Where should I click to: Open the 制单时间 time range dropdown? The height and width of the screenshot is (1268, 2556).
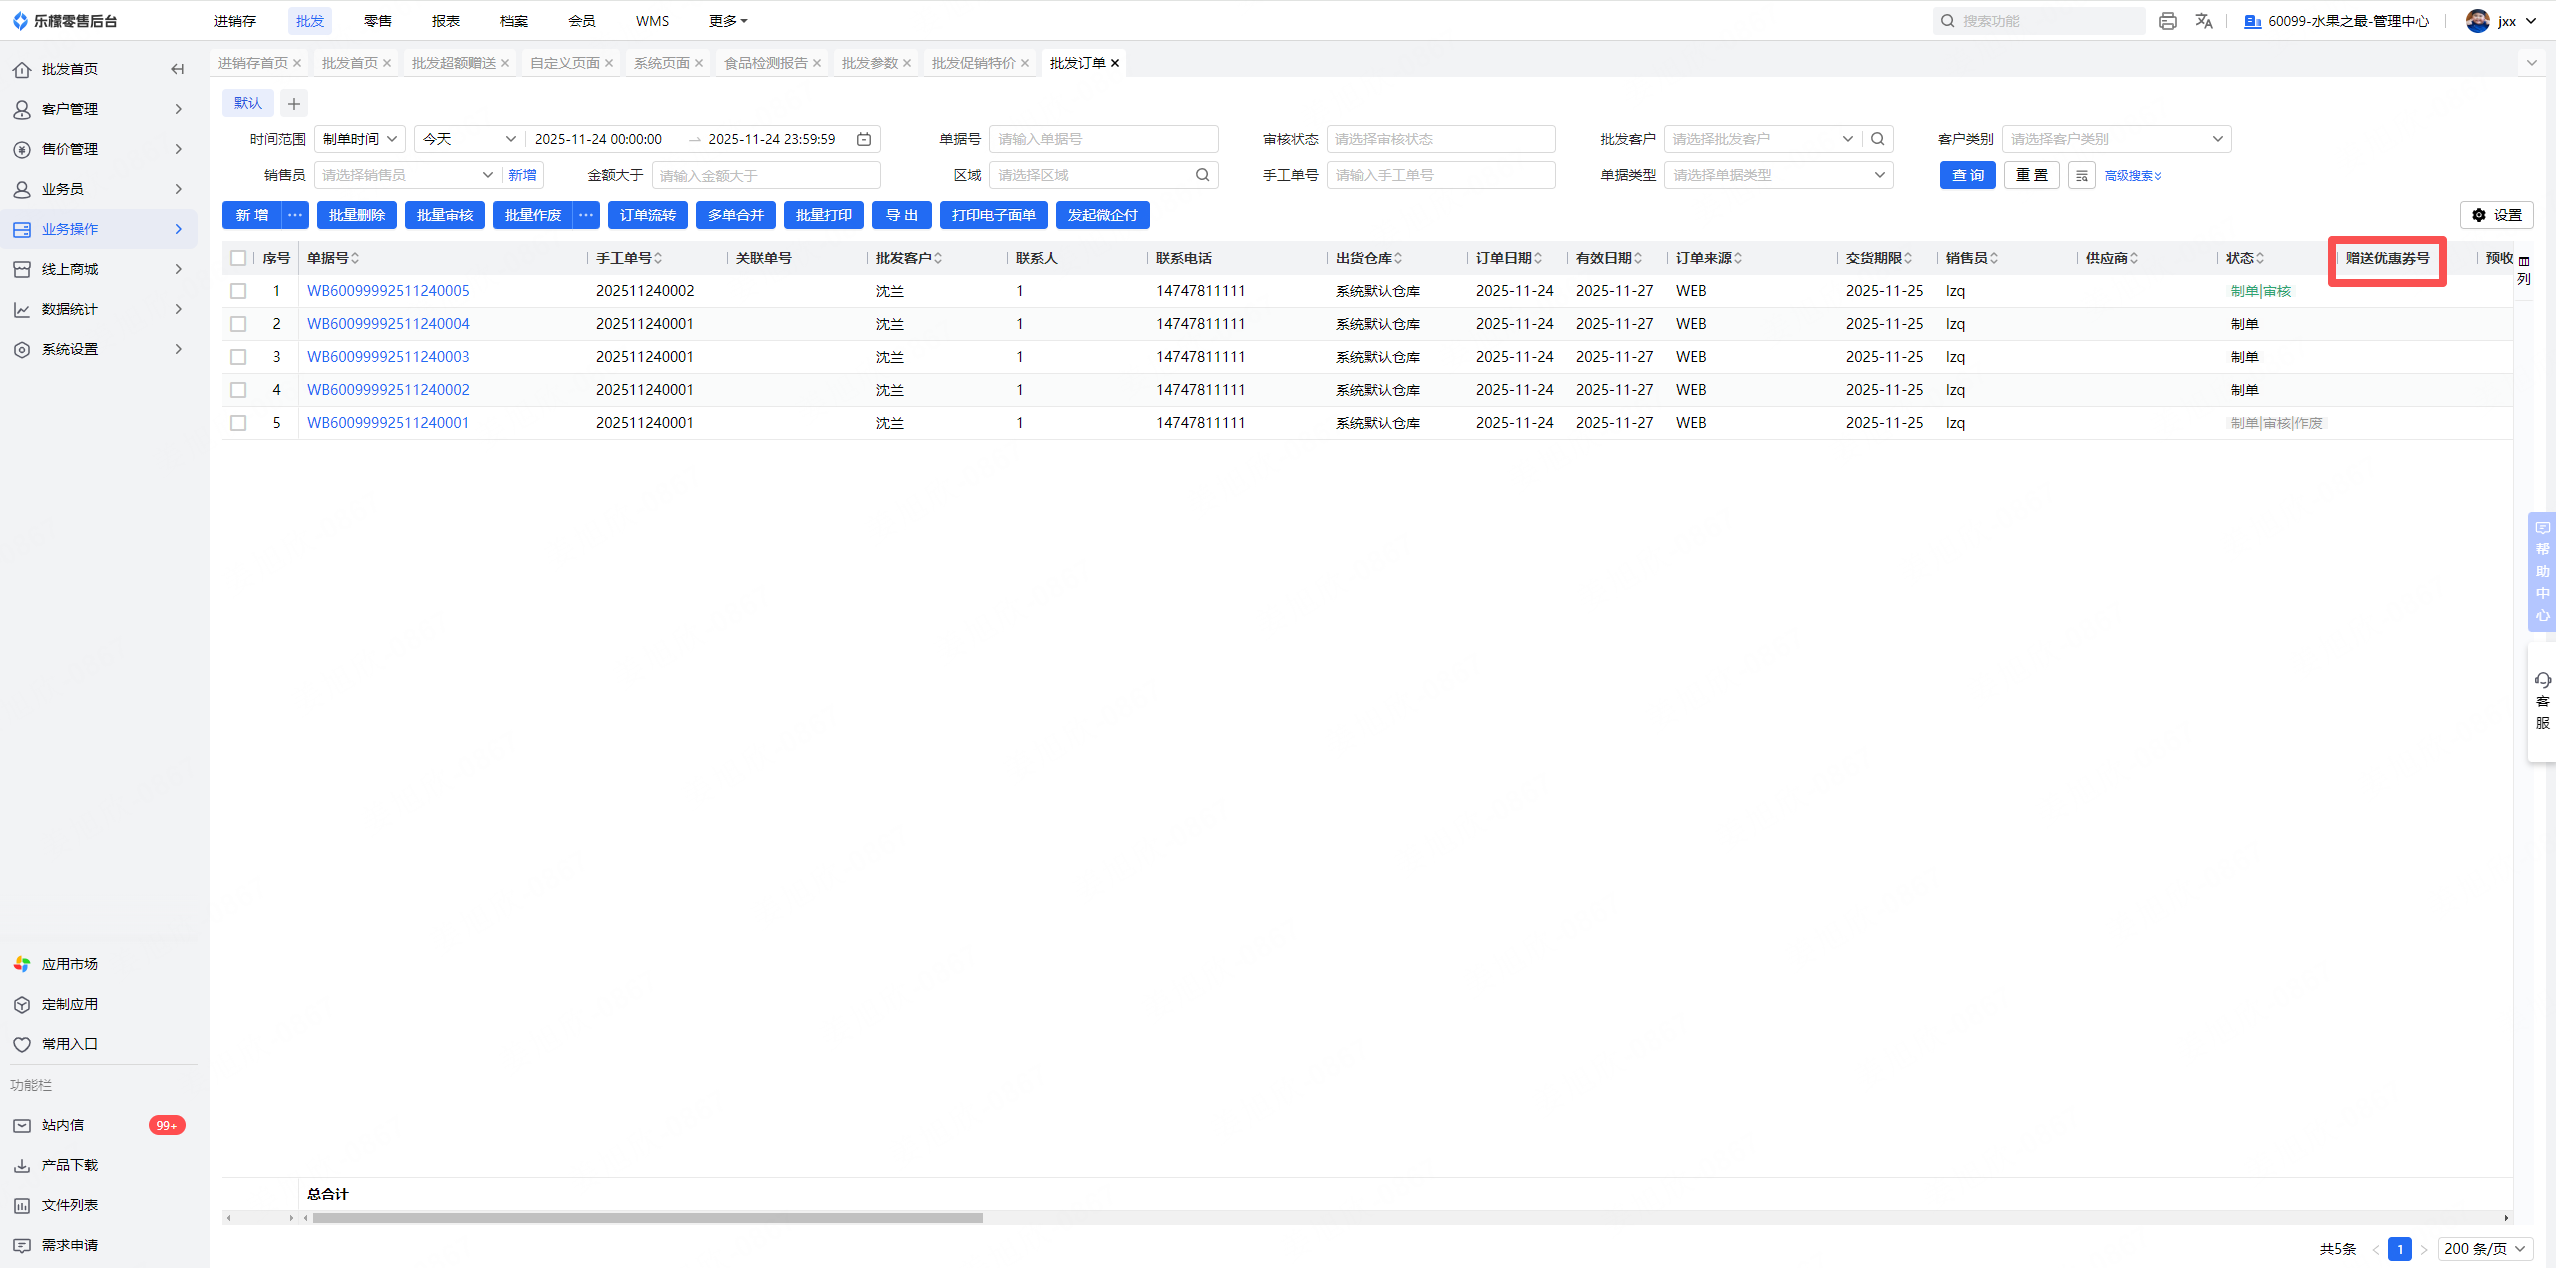[360, 139]
